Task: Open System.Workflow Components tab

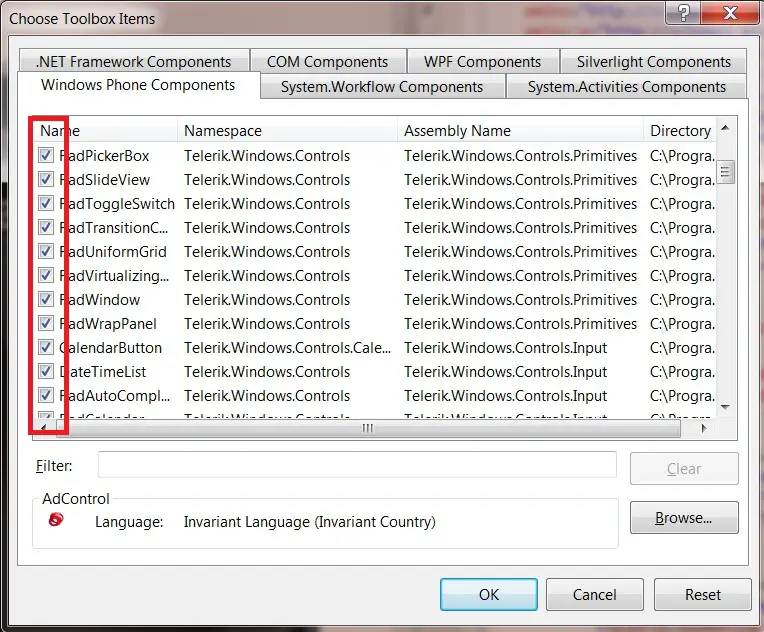Action: (x=382, y=87)
